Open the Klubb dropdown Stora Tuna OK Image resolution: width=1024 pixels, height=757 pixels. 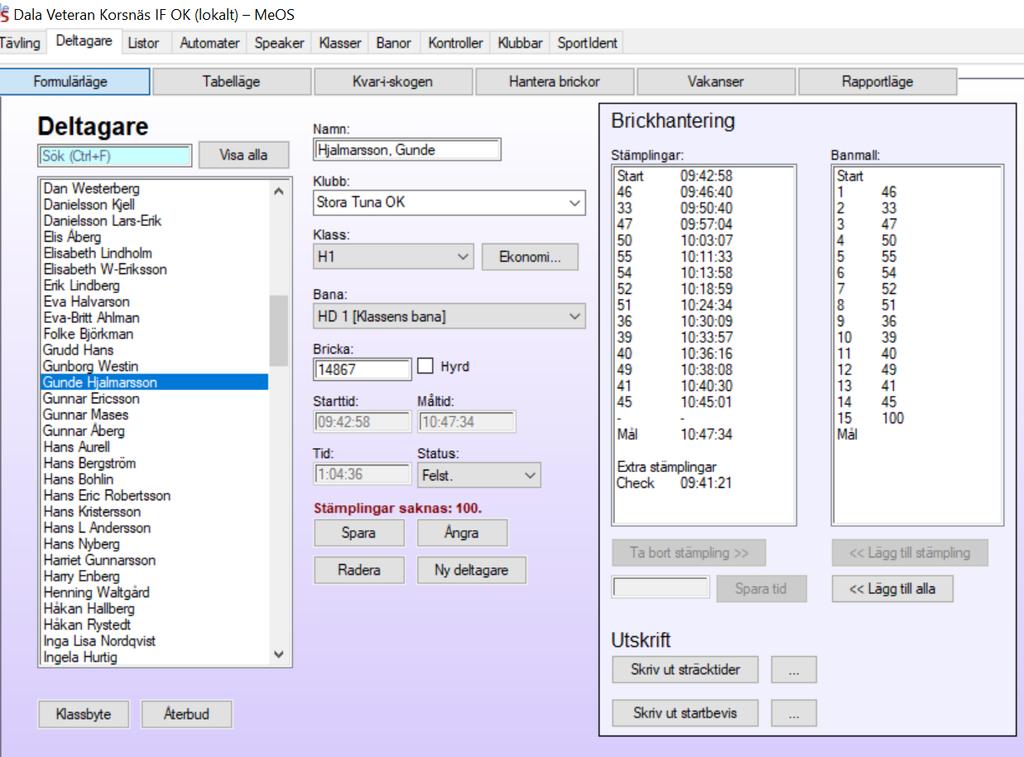click(449, 202)
